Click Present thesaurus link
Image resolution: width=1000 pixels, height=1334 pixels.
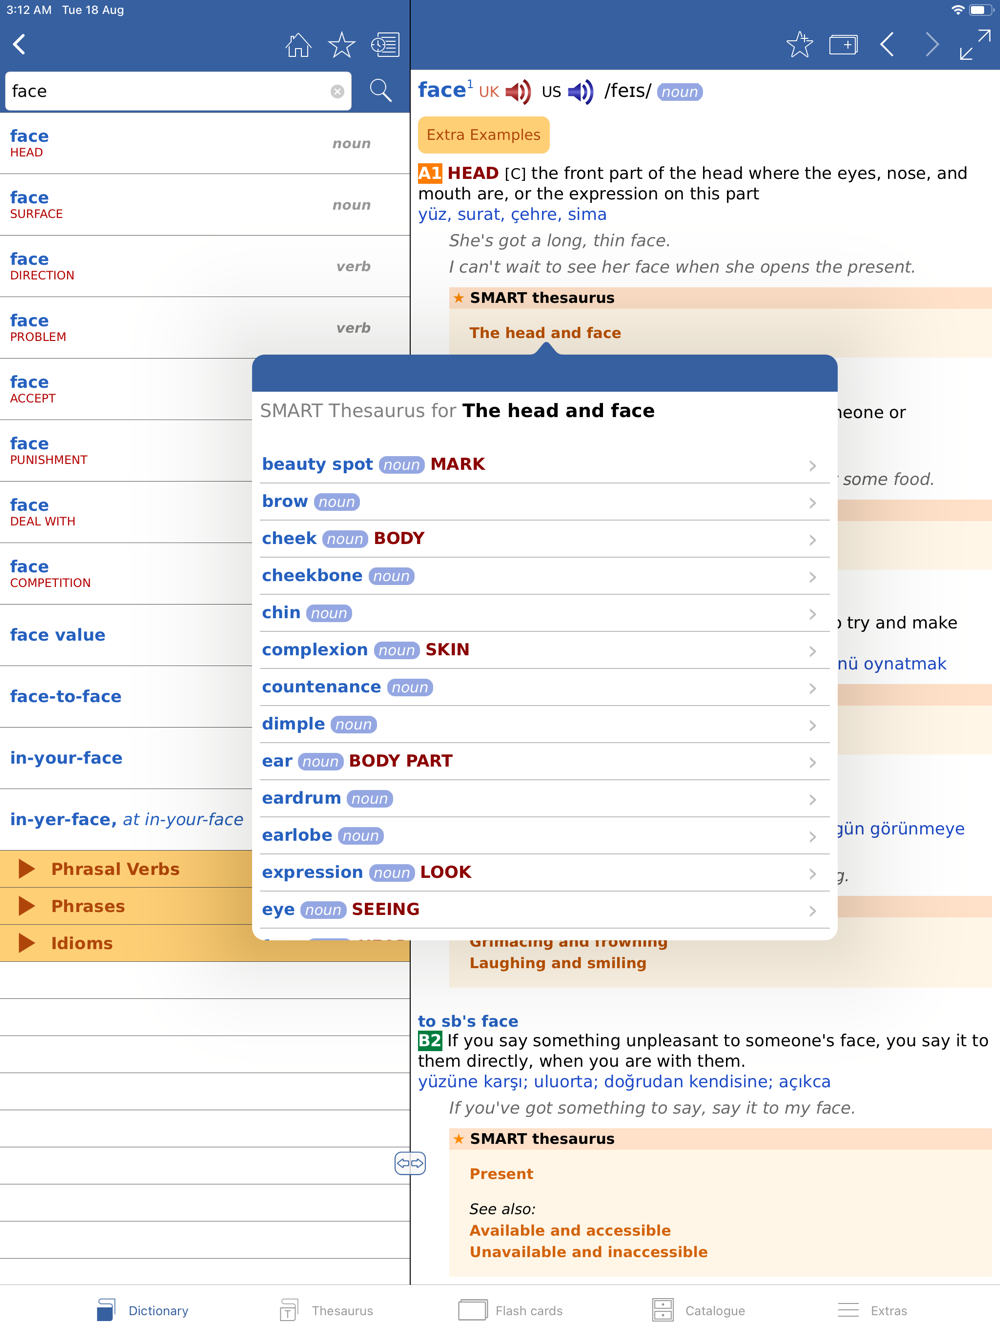(x=501, y=1174)
